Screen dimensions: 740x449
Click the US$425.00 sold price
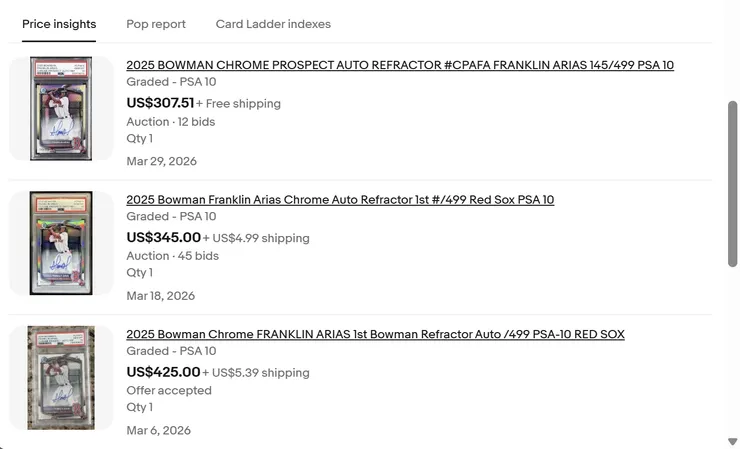tap(163, 372)
